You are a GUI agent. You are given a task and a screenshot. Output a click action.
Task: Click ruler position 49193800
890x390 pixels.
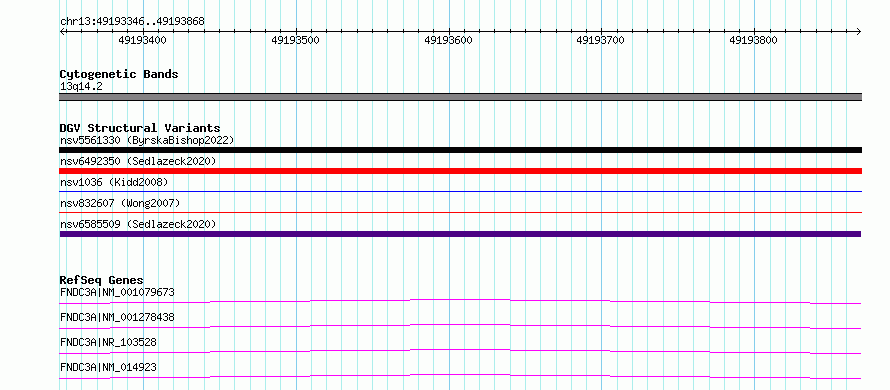(x=753, y=40)
